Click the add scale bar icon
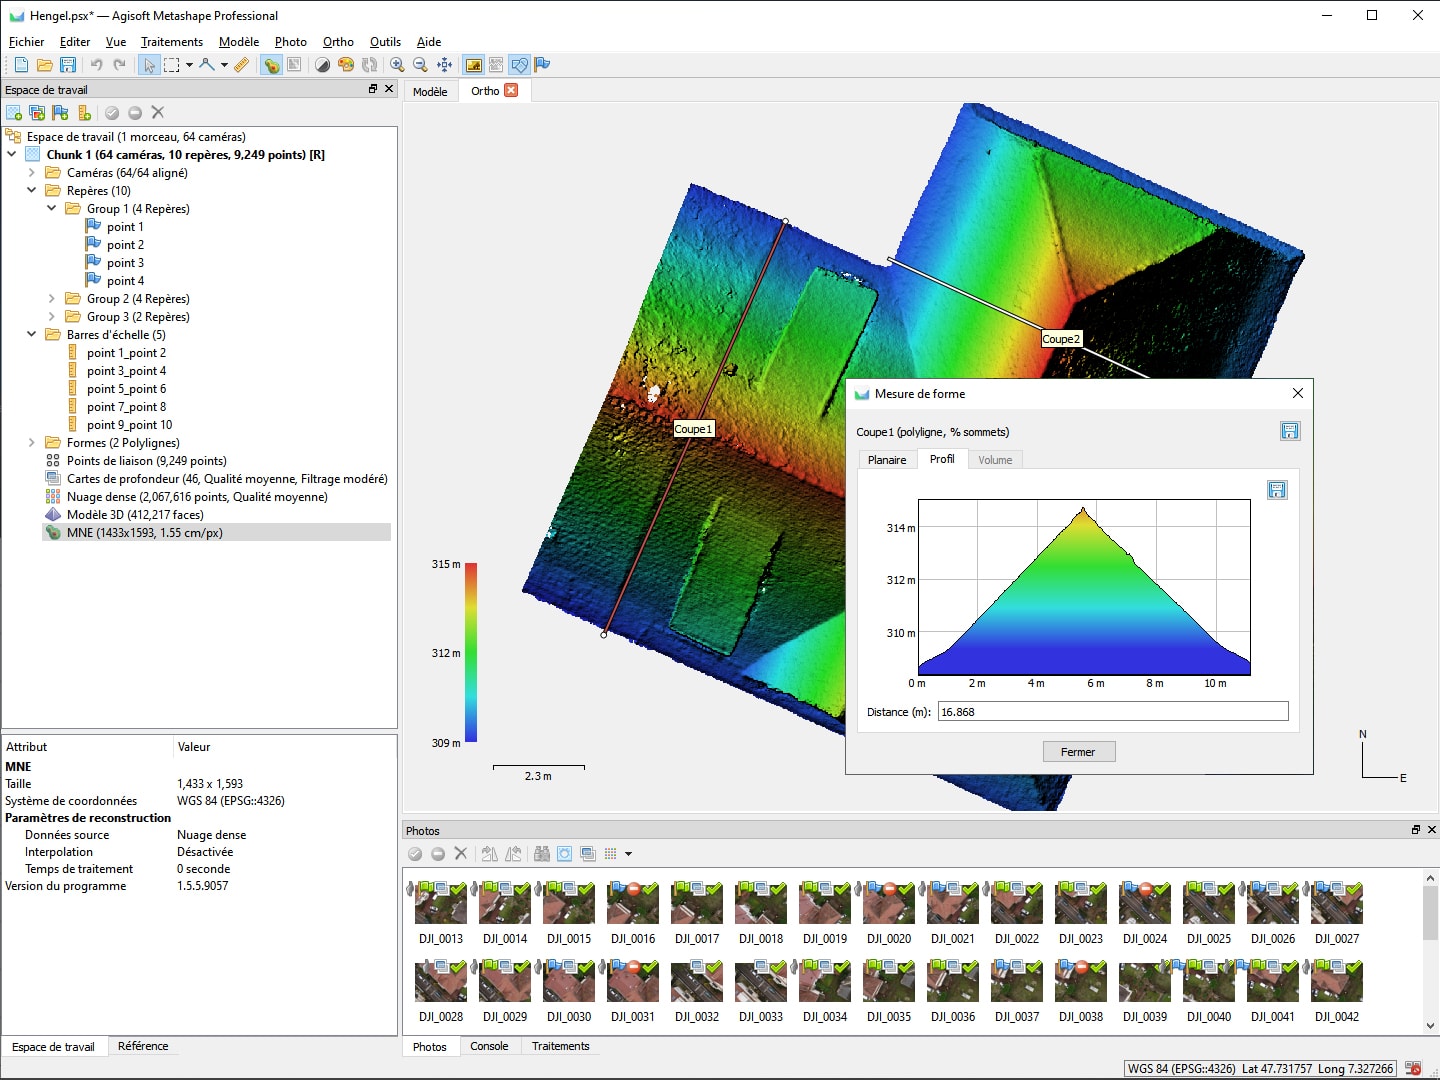The height and width of the screenshot is (1080, 1440). 85,113
